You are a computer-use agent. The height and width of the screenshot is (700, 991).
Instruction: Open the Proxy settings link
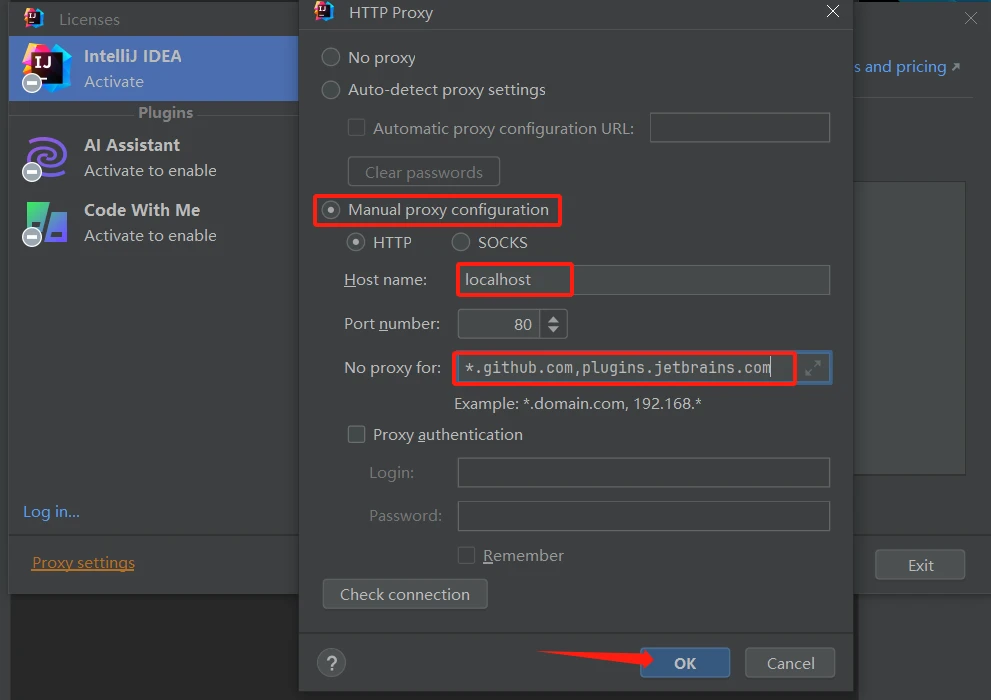click(x=83, y=562)
